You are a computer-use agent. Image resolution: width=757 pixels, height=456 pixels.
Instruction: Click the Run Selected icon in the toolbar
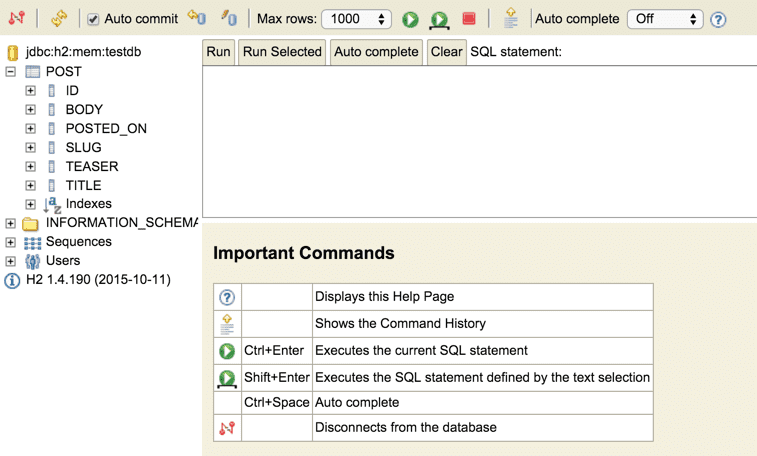(x=439, y=20)
